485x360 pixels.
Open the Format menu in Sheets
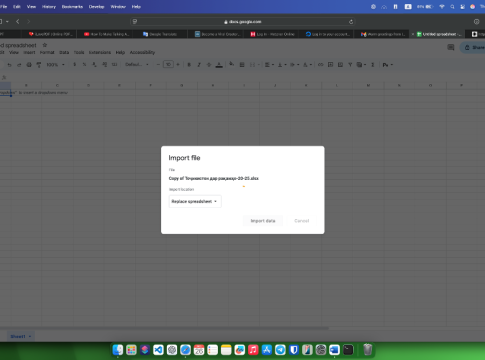point(47,52)
